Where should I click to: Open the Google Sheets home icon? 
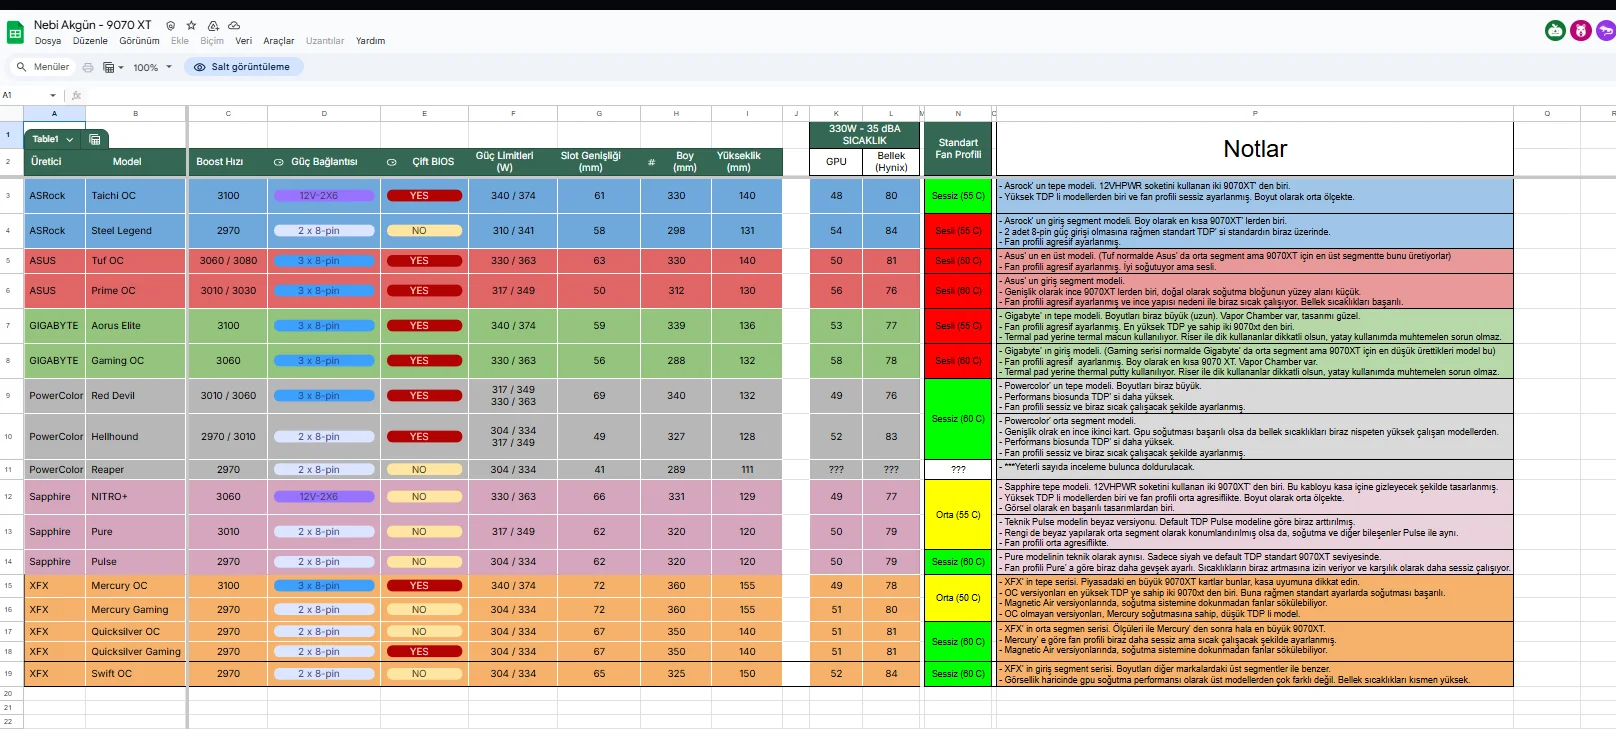15,33
